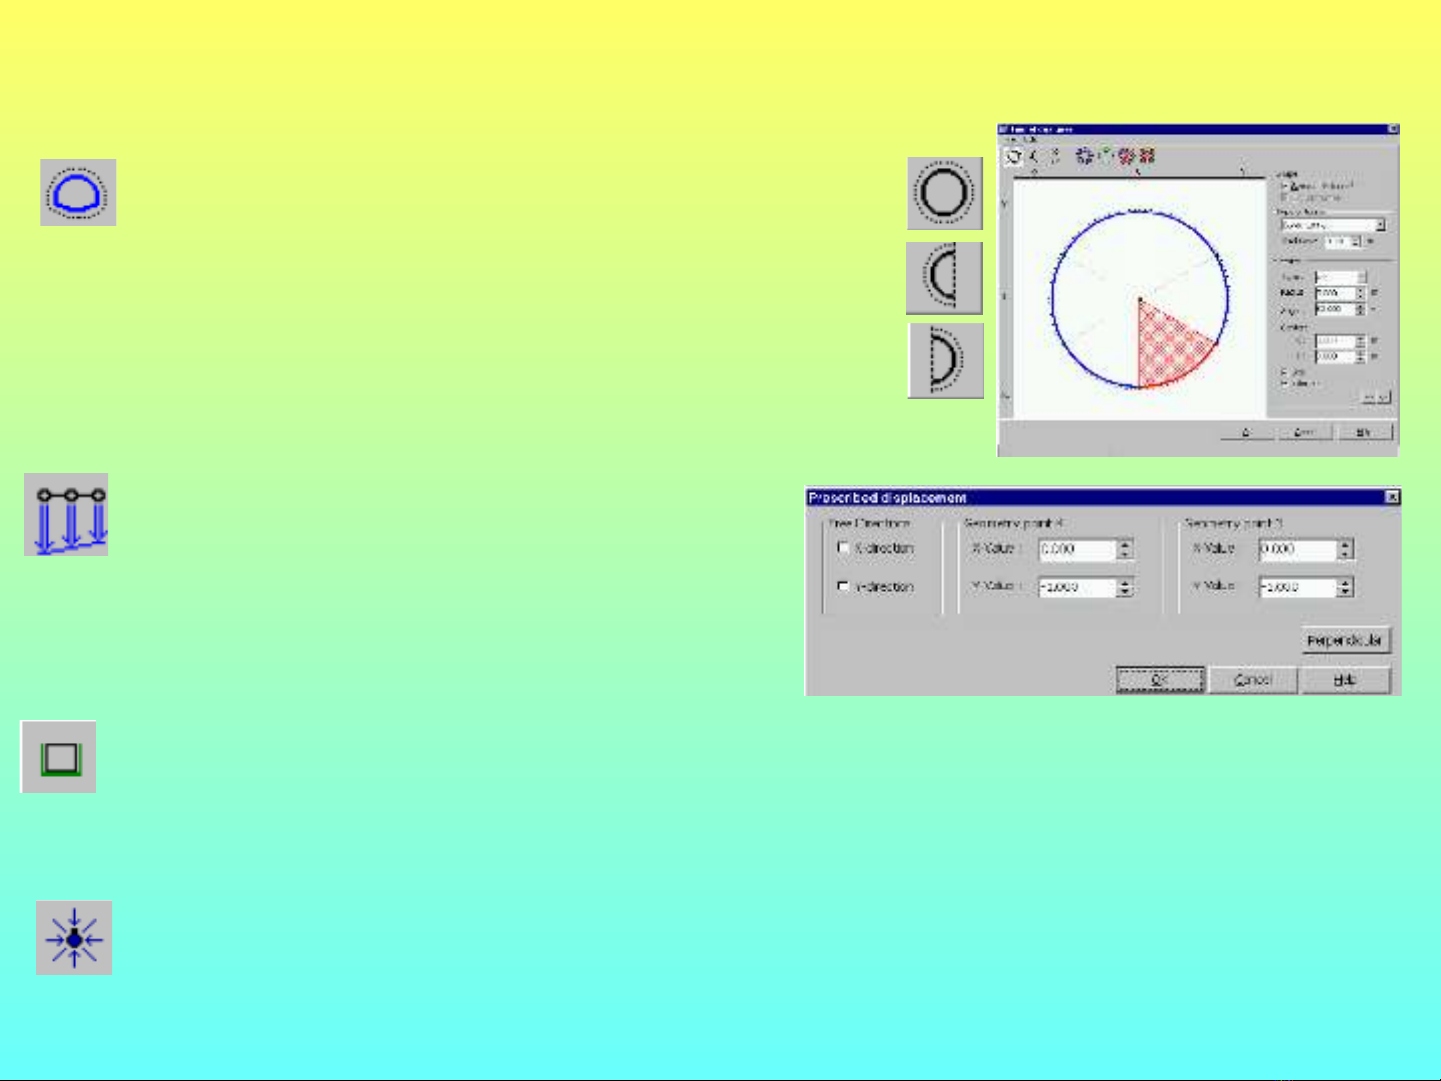Click the blue tunnel designer icon

(x=78, y=192)
